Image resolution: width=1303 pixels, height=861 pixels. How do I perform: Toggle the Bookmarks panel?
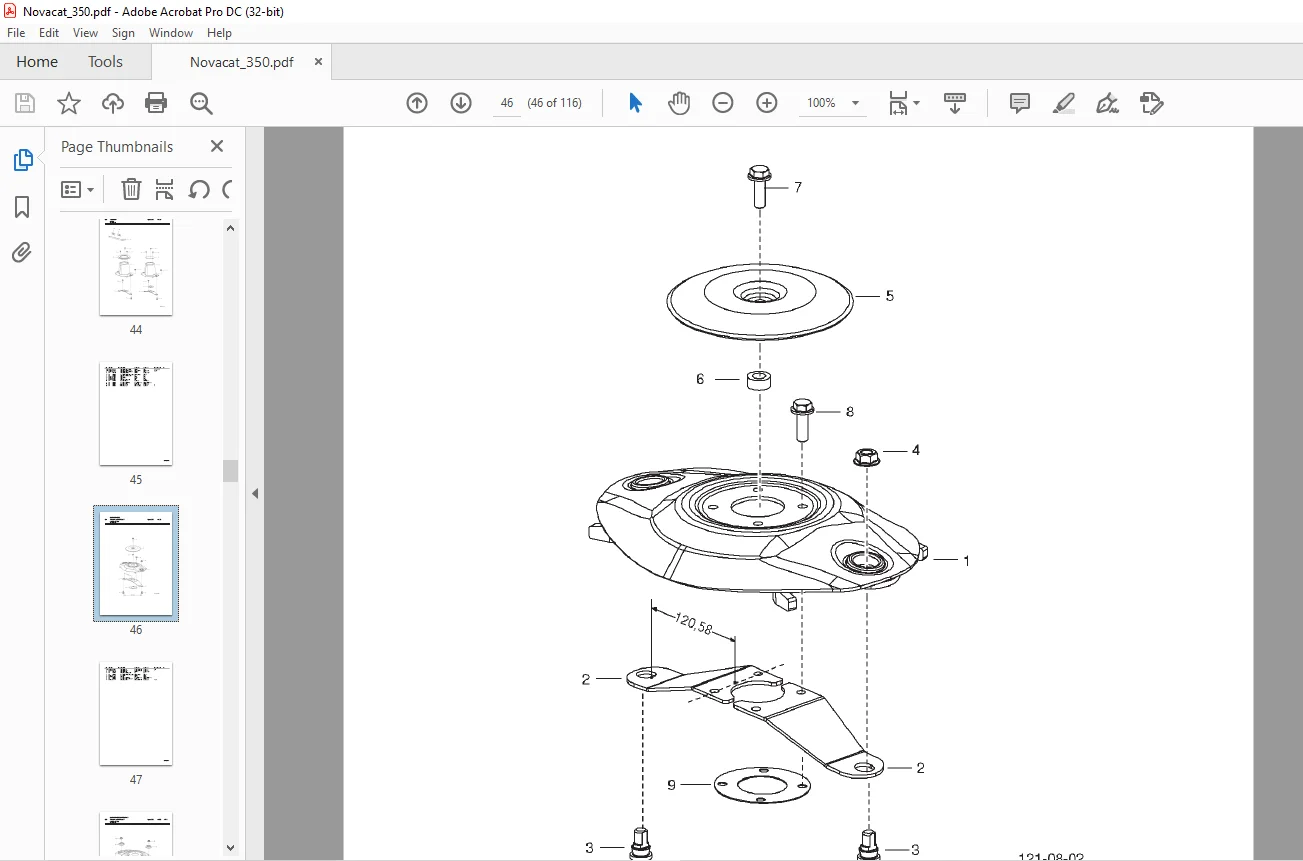point(22,207)
